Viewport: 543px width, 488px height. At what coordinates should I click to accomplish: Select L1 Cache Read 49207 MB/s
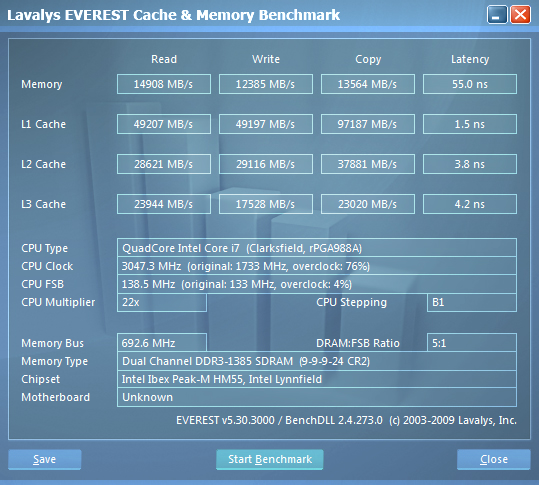[x=164, y=124]
